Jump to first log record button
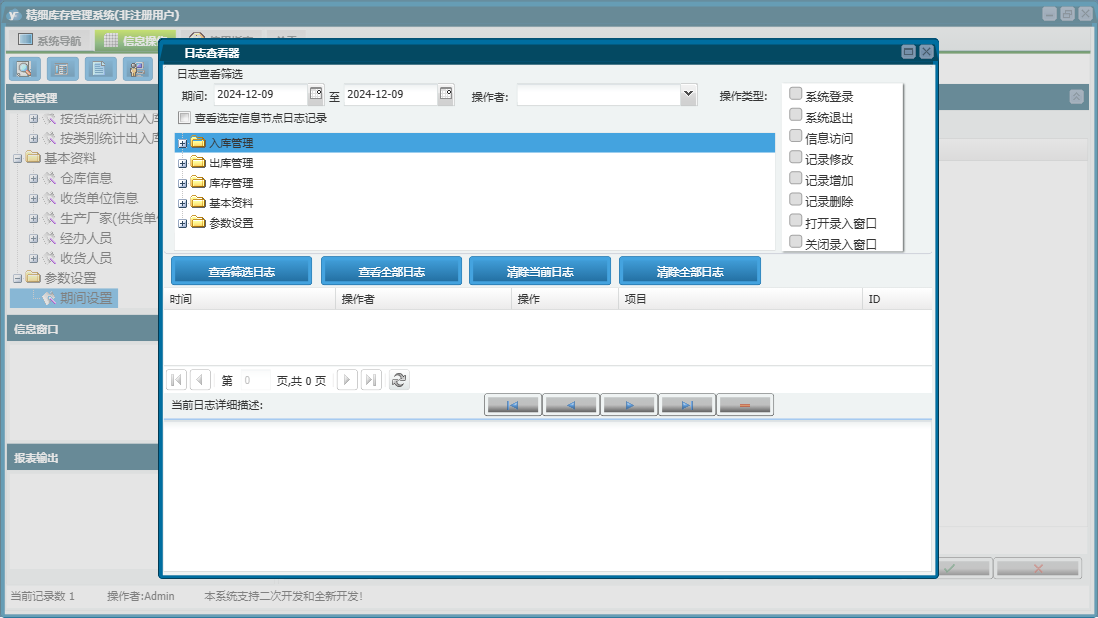 [513, 405]
